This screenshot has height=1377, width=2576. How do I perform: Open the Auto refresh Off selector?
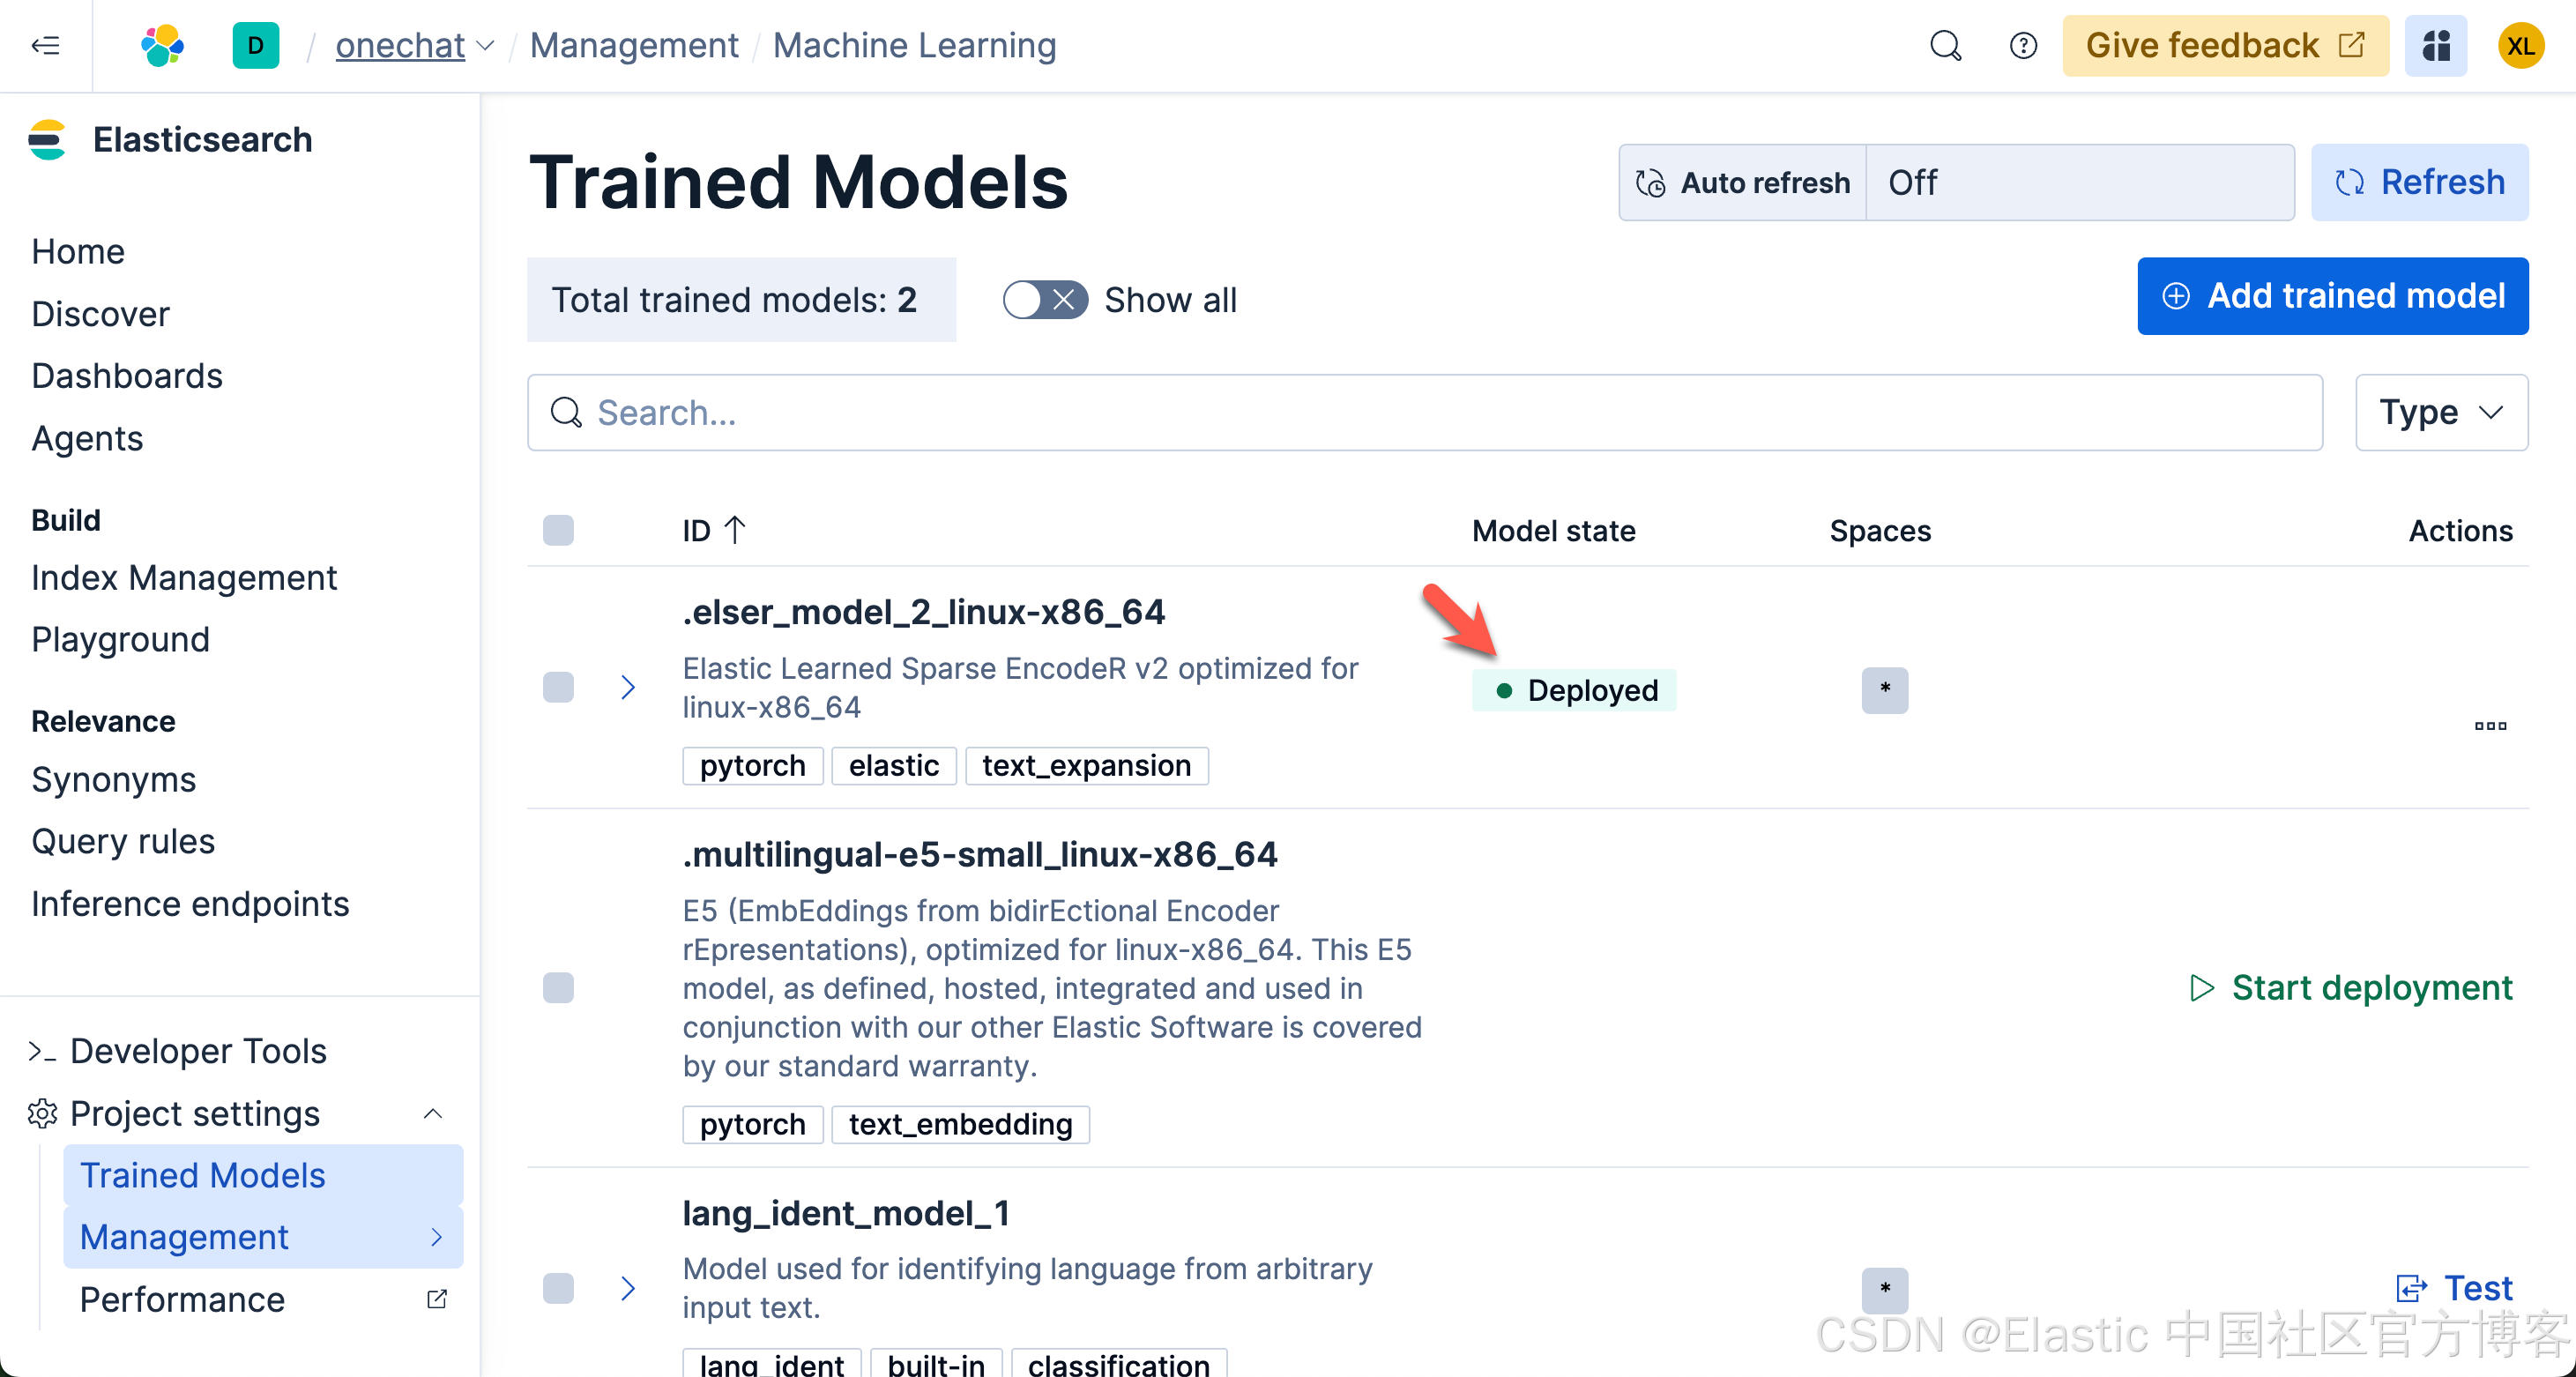tap(2080, 182)
